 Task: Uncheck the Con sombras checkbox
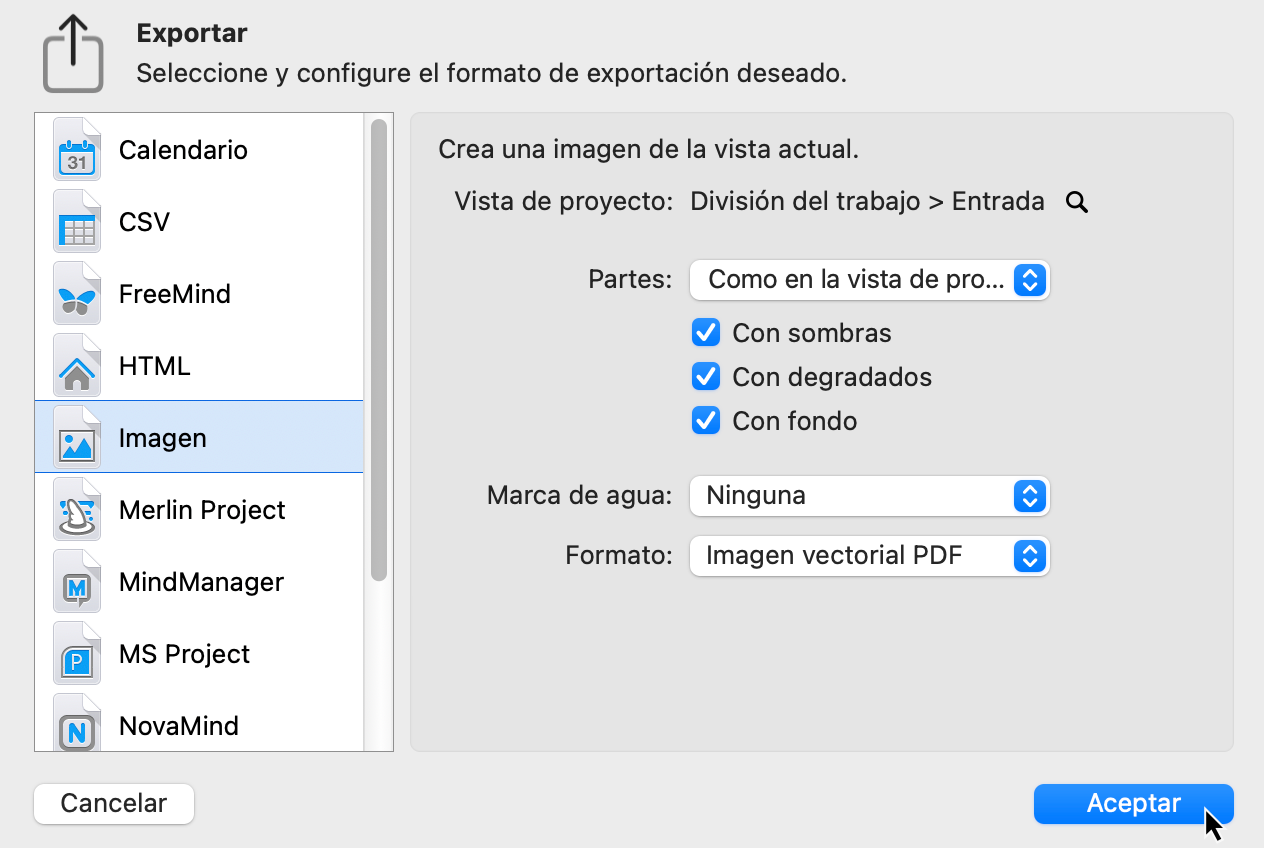coord(706,332)
